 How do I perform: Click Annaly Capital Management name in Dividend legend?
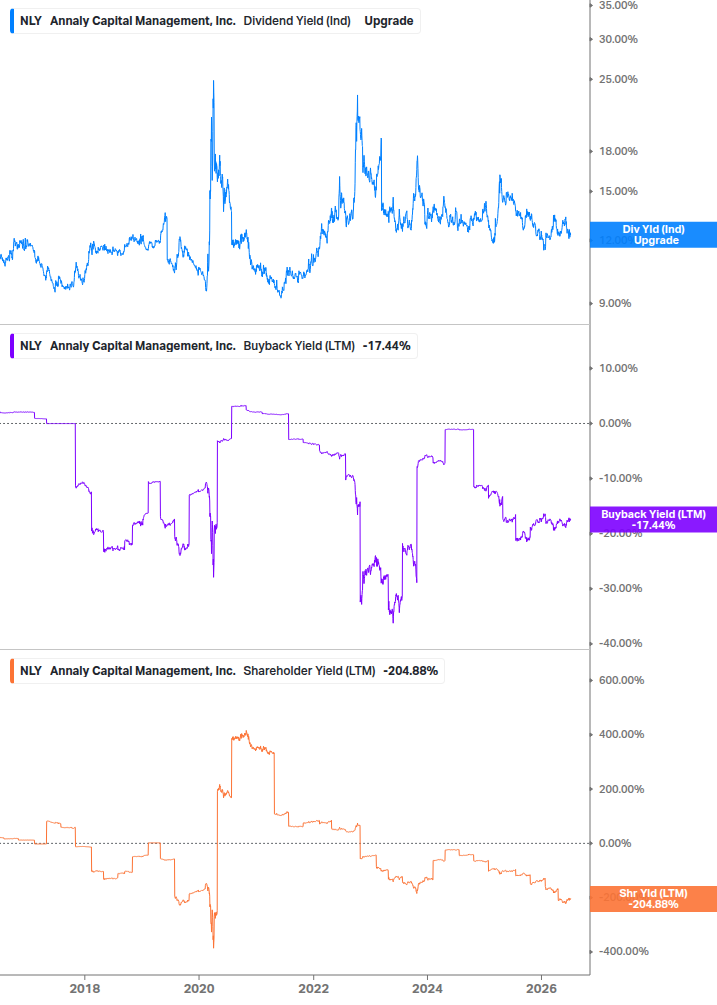(143, 21)
